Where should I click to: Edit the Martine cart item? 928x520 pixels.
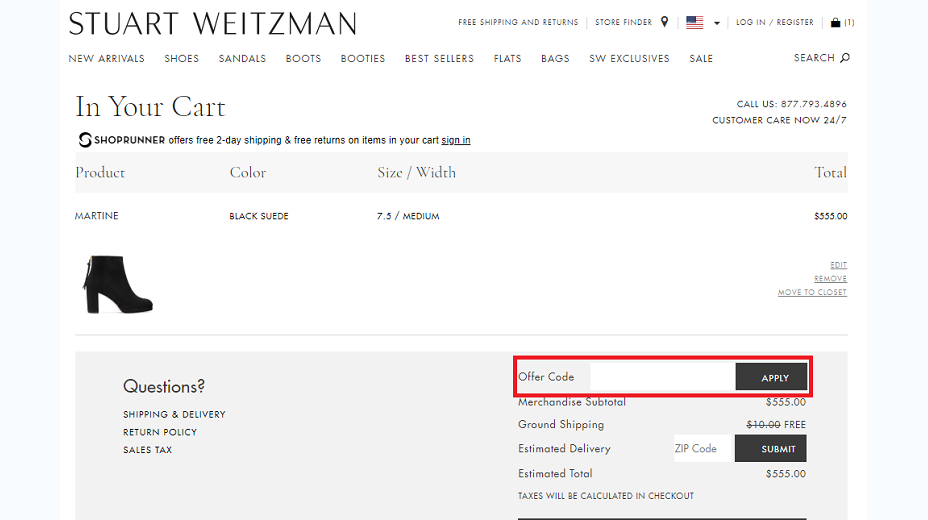pos(839,265)
